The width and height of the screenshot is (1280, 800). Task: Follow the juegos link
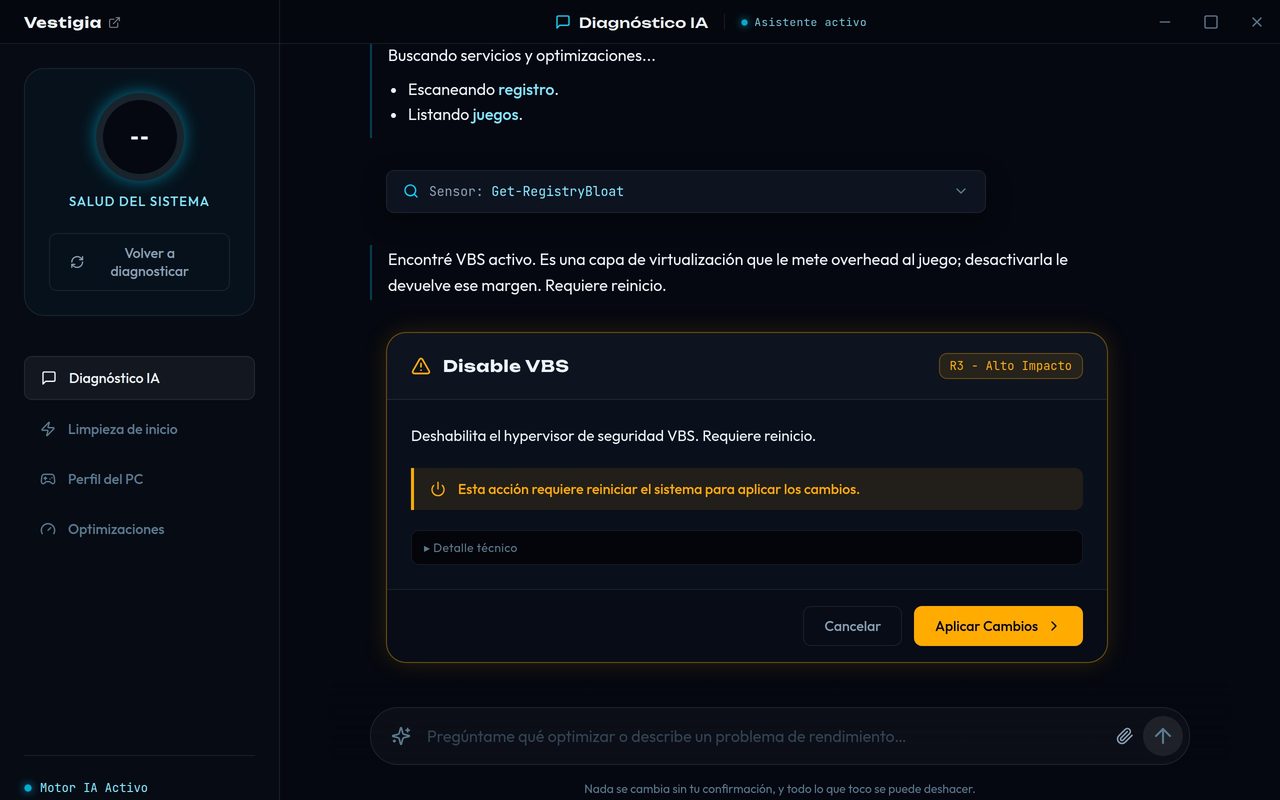(495, 114)
